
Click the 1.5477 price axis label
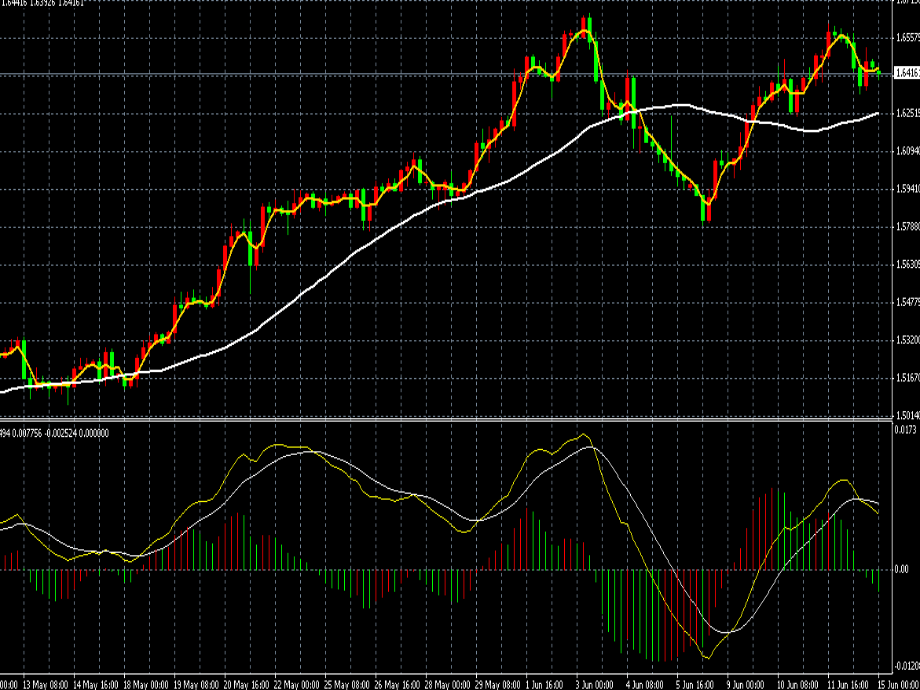(x=908, y=302)
